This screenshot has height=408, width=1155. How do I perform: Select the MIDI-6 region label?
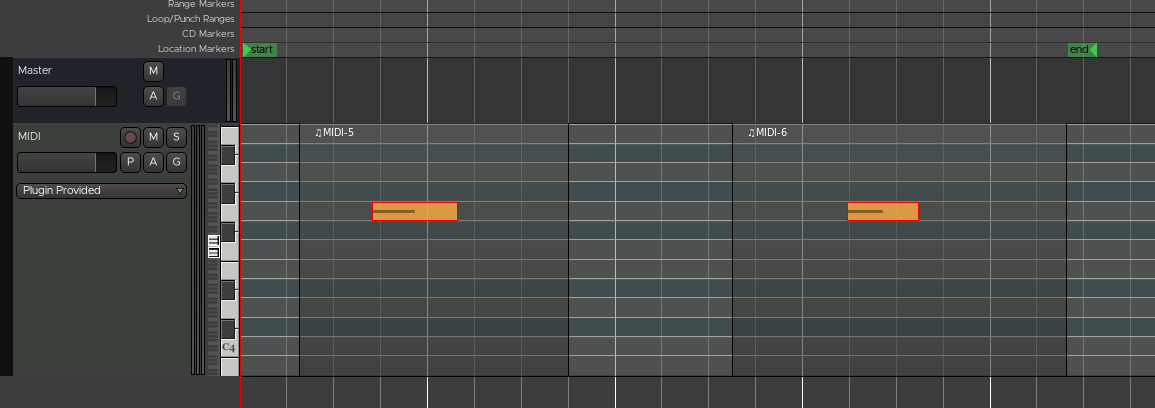768,132
